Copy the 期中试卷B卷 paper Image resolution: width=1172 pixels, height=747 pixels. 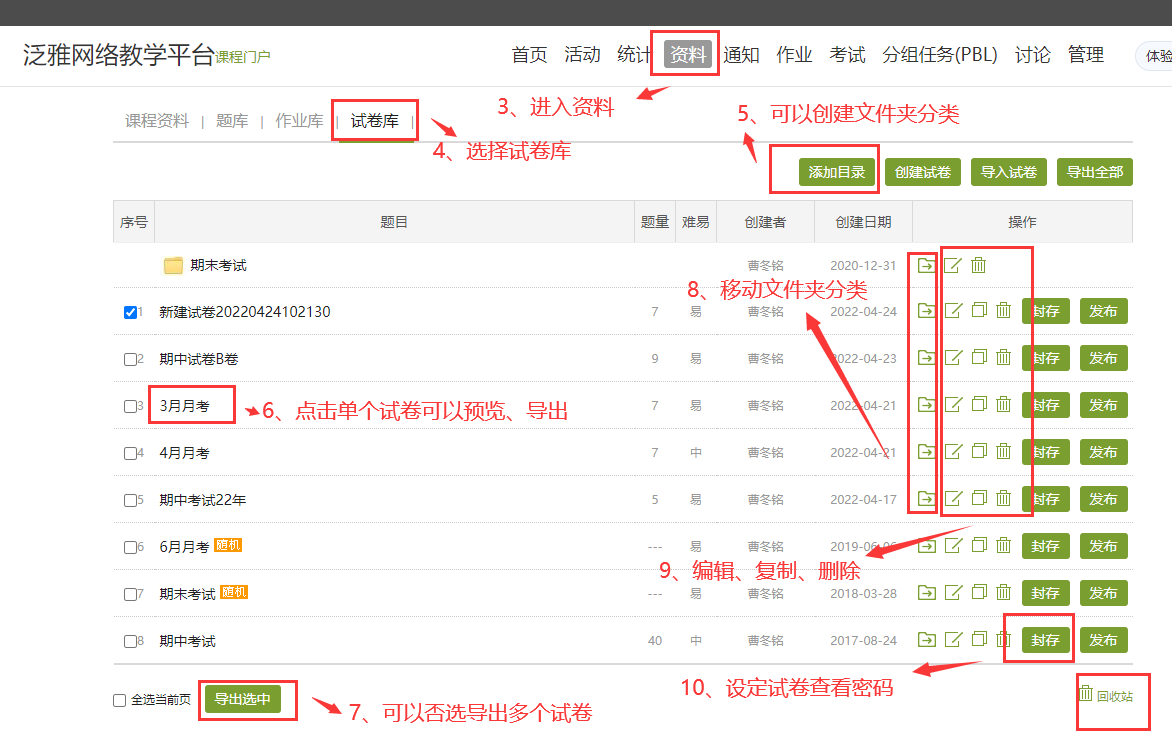coord(979,357)
